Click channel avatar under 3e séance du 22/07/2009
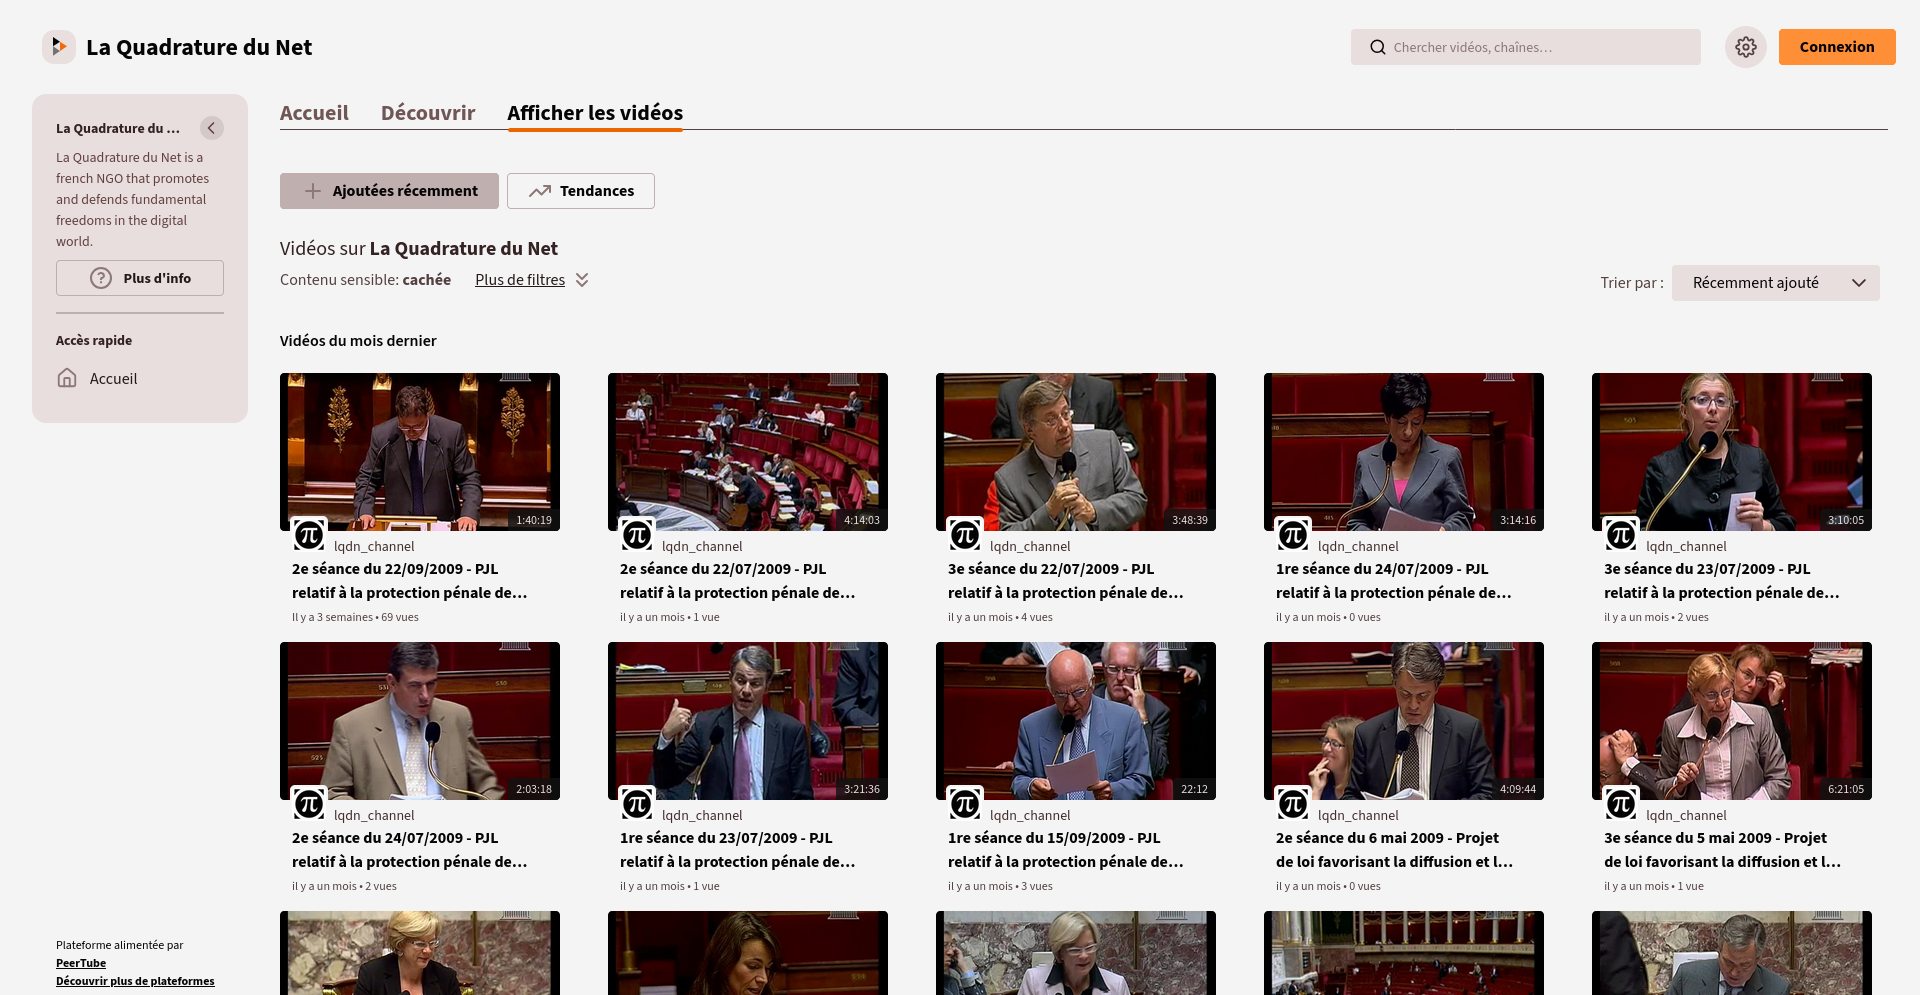This screenshot has width=1920, height=995. pyautogui.click(x=965, y=535)
